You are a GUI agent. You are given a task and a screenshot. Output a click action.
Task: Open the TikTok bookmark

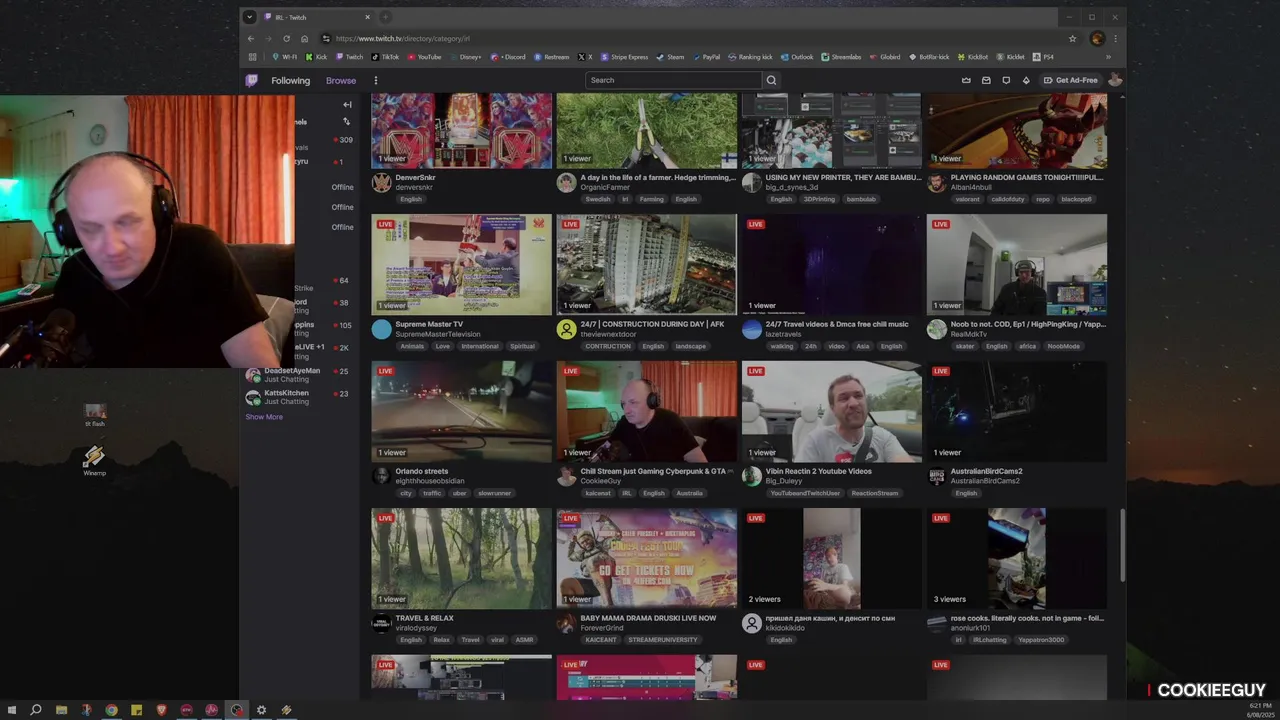tap(385, 57)
